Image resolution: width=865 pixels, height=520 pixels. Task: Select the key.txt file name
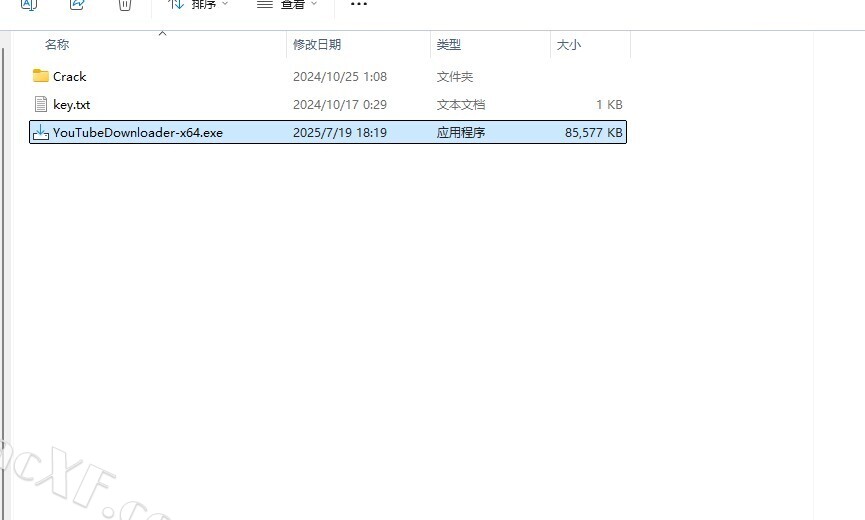coord(72,105)
